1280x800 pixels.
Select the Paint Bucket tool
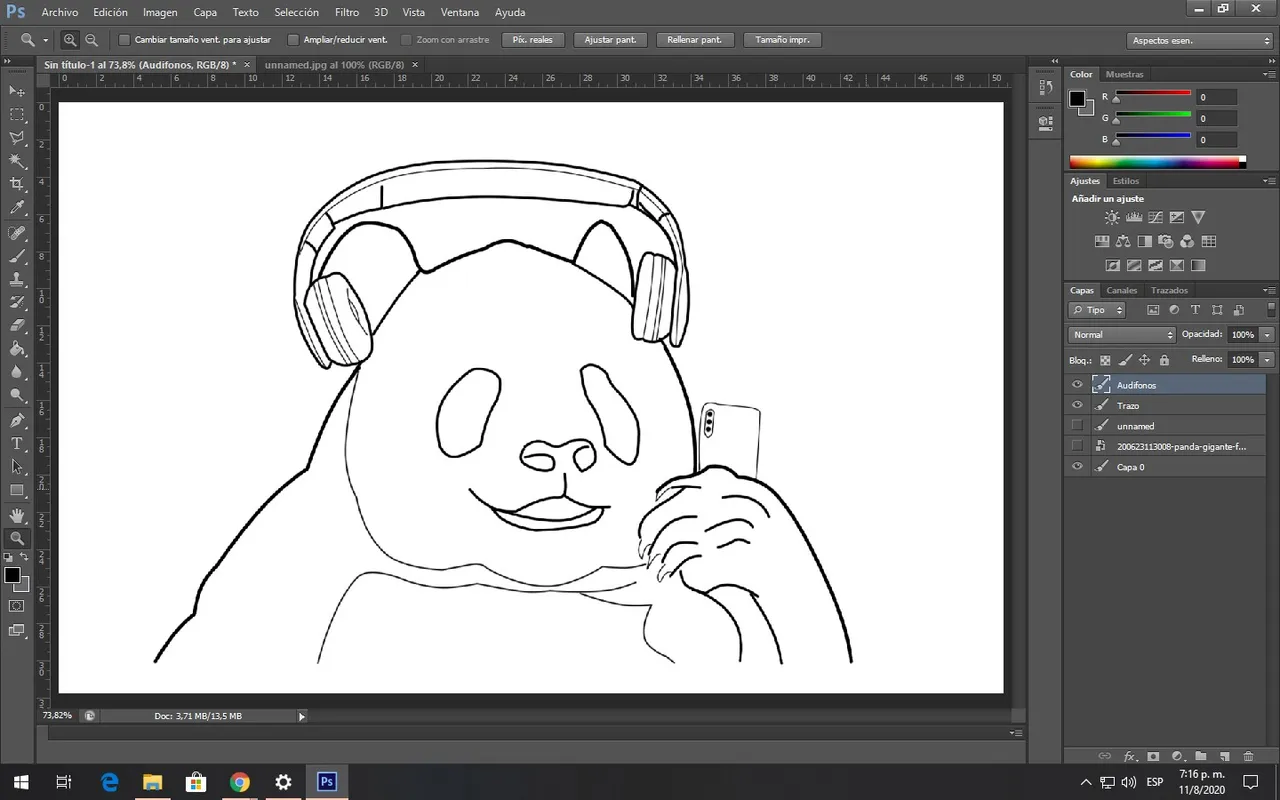click(17, 349)
